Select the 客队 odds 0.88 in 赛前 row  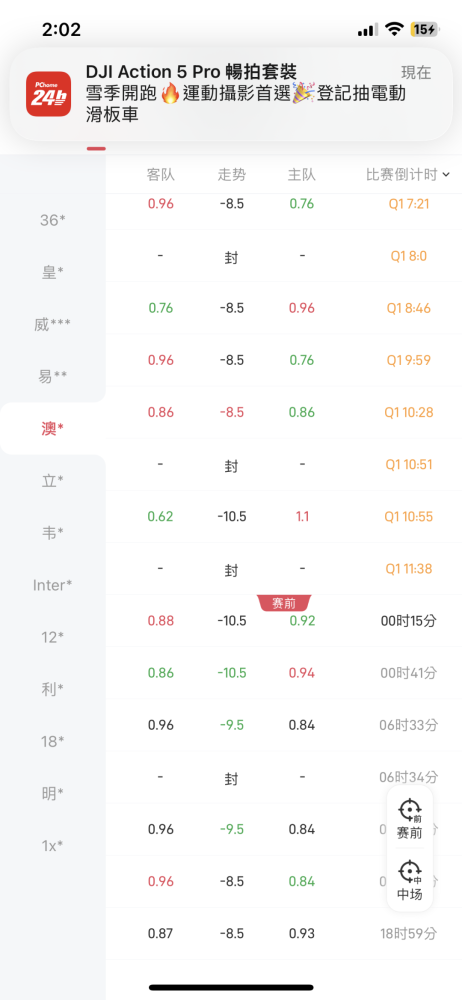[x=161, y=621]
